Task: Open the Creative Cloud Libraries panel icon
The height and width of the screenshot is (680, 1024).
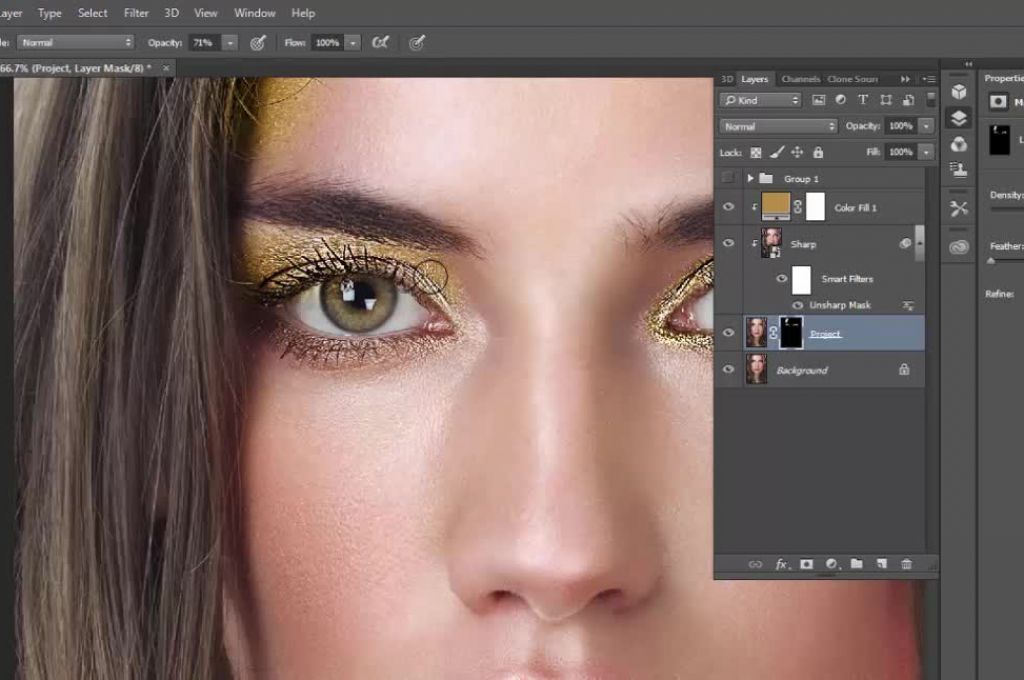Action: tap(959, 247)
